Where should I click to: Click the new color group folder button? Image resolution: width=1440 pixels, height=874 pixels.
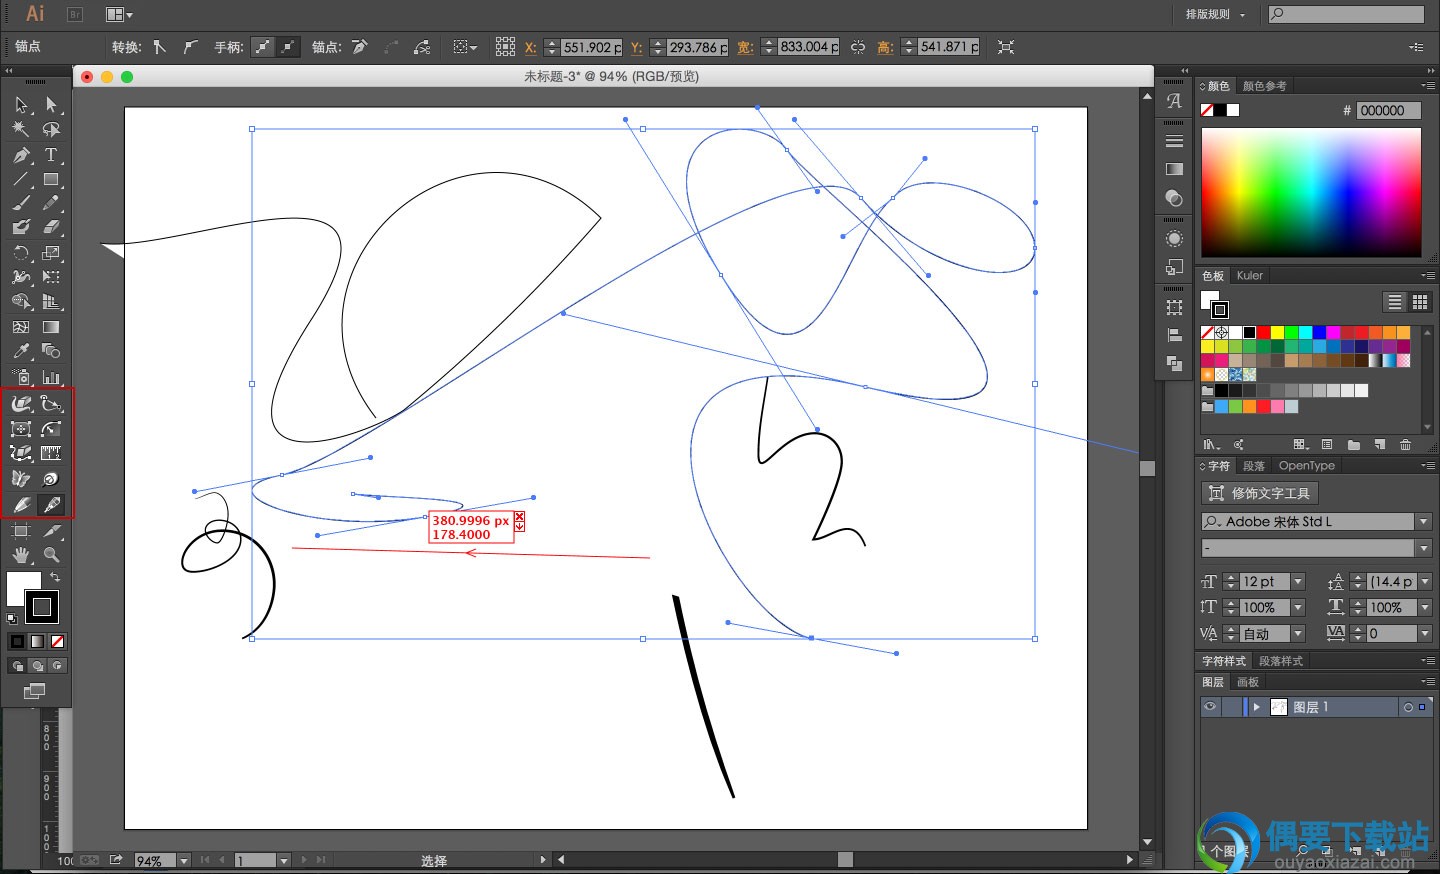(x=1353, y=444)
